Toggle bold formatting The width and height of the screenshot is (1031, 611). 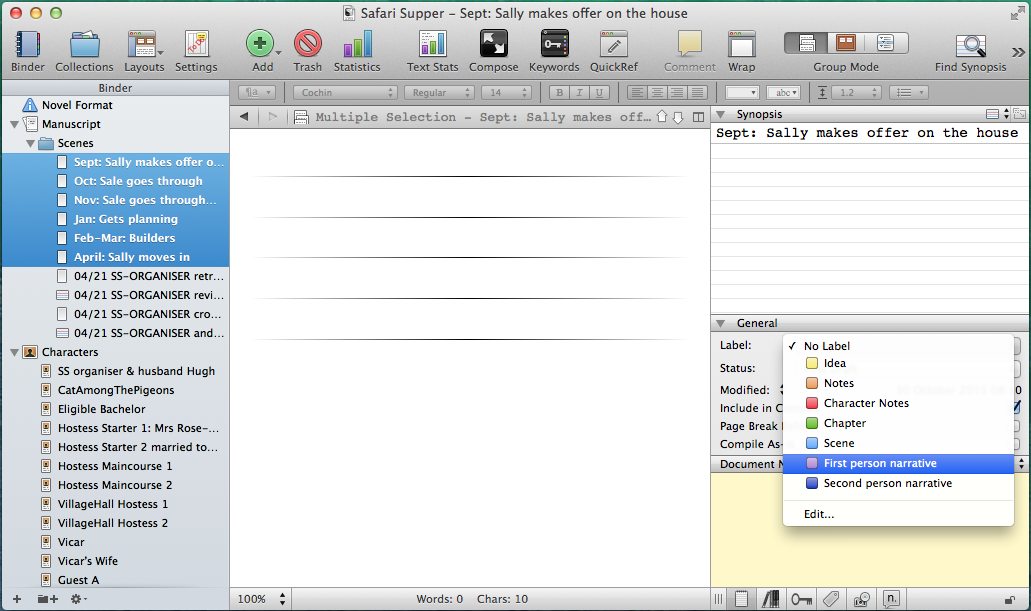pos(560,93)
